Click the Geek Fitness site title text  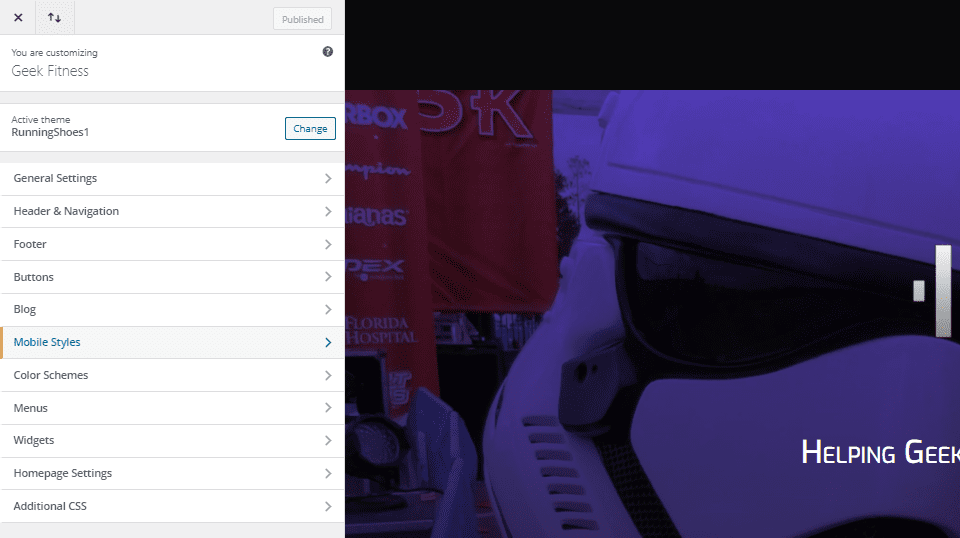[x=50, y=71]
